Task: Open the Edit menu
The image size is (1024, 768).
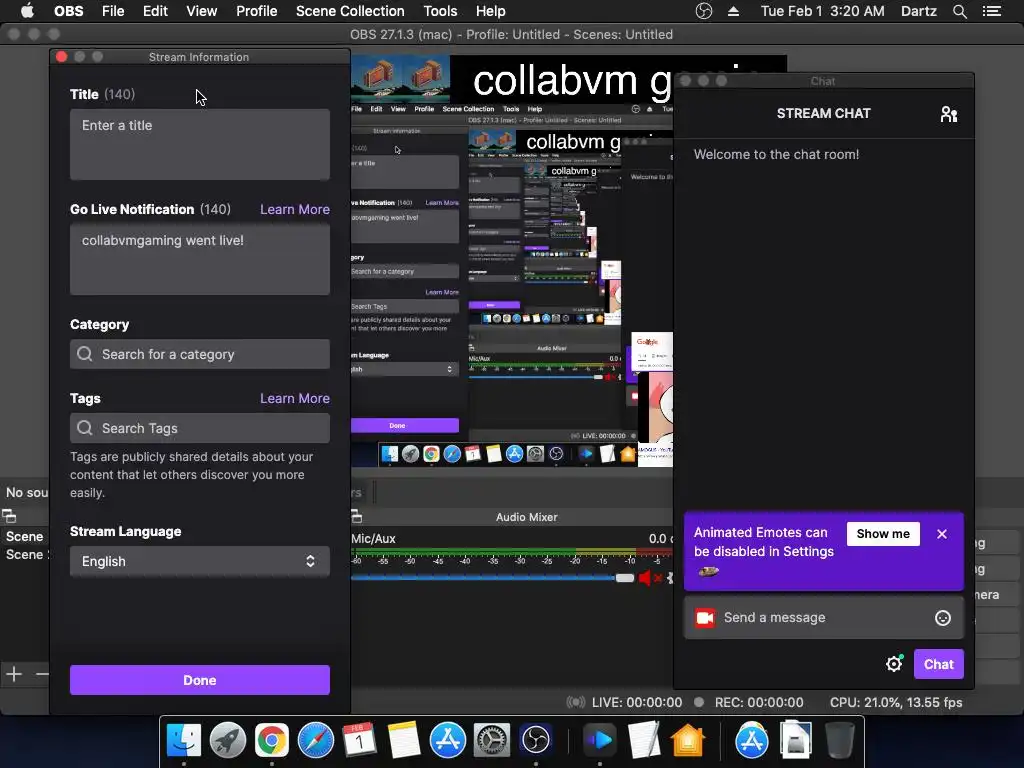Action: 155,11
